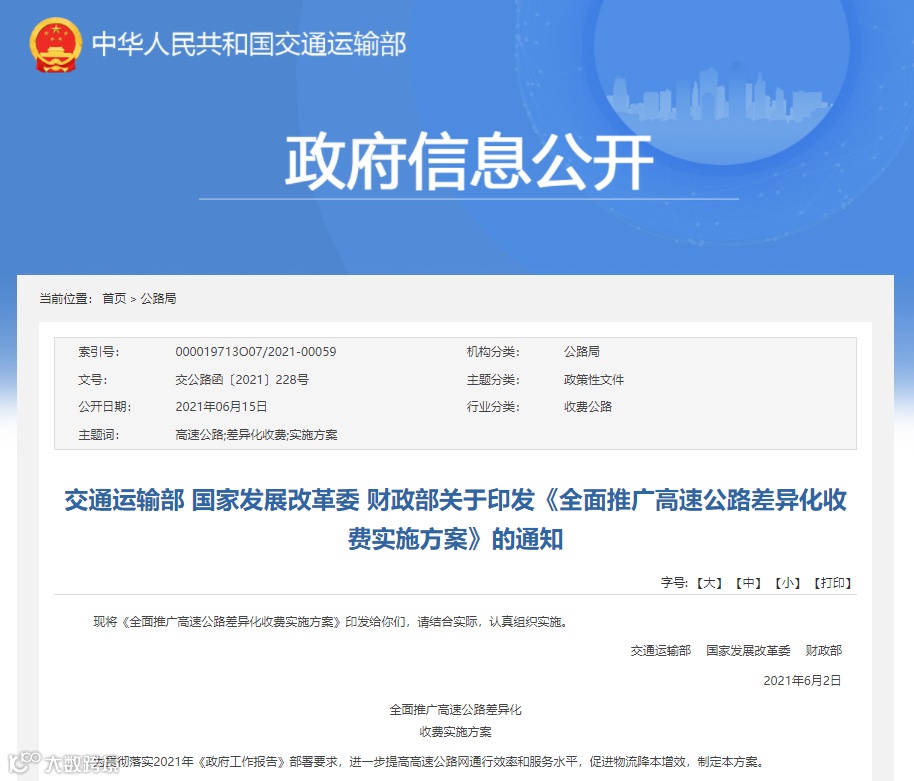
Task: Click the 当前位置 label
Action: (66, 298)
